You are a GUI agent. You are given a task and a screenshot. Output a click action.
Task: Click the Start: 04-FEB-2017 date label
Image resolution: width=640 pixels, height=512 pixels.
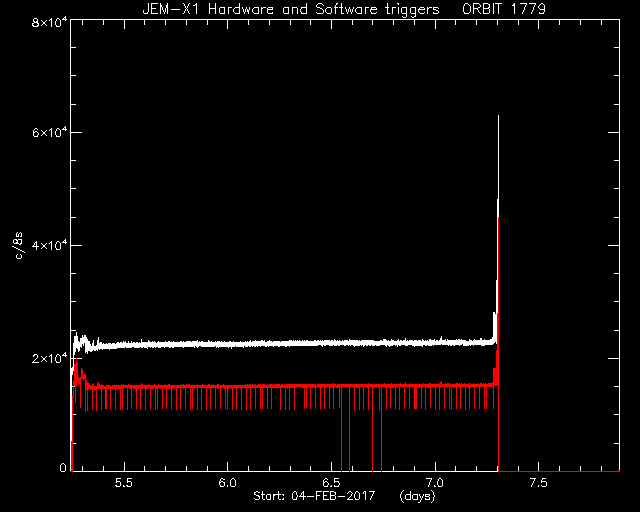tap(314, 496)
